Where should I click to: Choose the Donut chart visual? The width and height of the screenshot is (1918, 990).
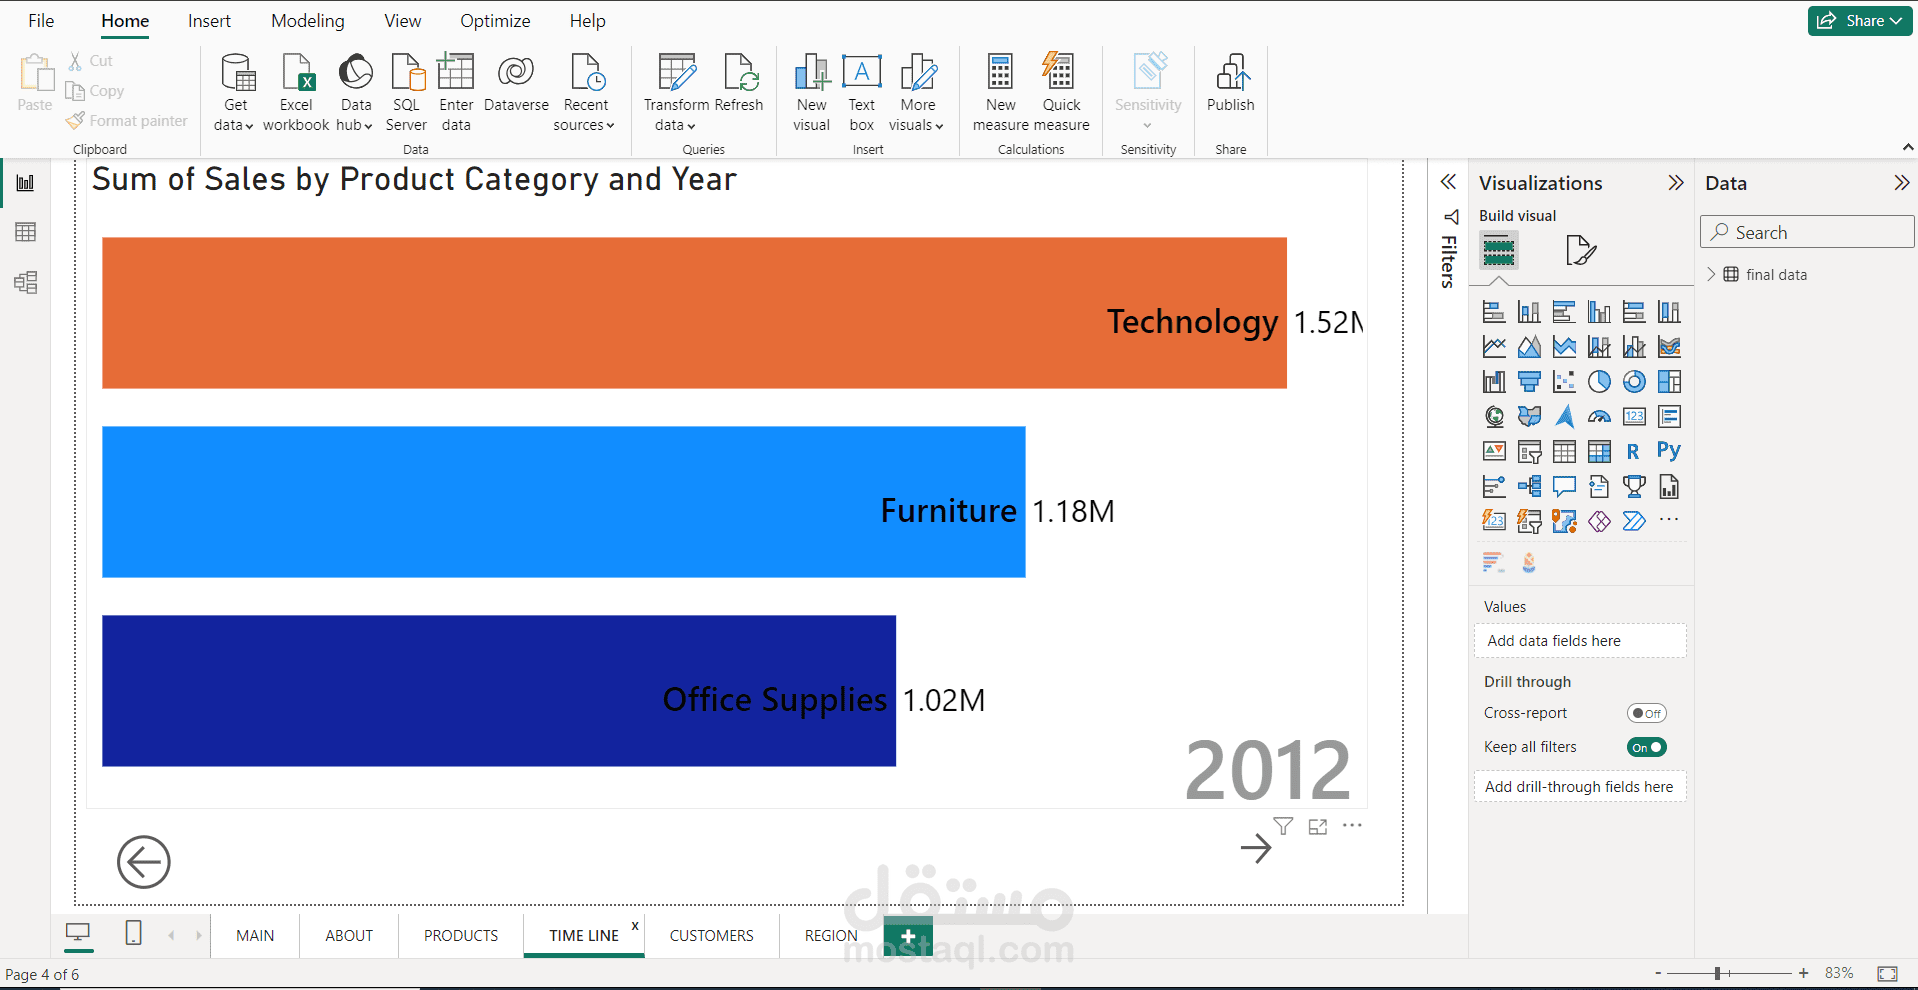point(1634,382)
